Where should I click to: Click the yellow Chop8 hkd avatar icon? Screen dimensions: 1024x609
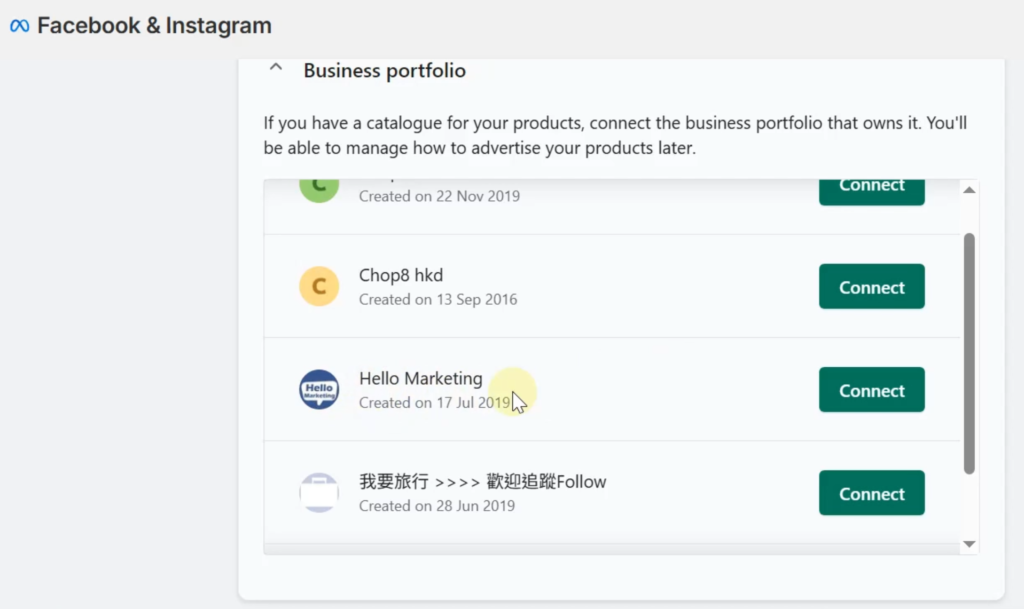pyautogui.click(x=319, y=287)
